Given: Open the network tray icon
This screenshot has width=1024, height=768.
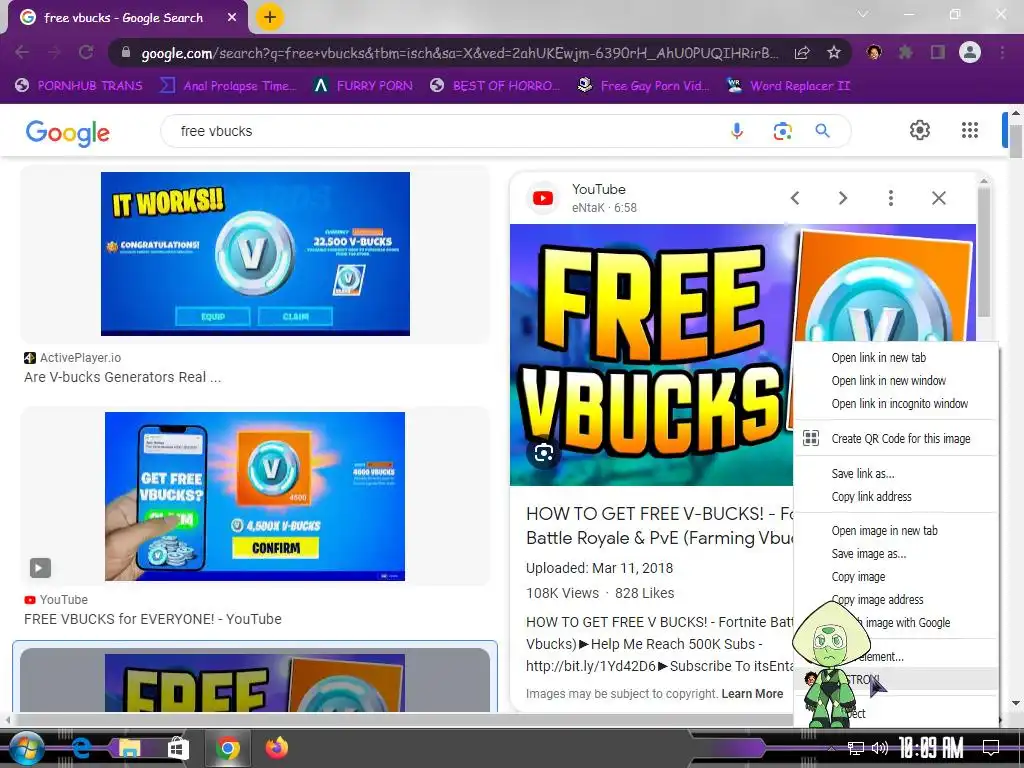Looking at the screenshot, I should click(x=855, y=748).
